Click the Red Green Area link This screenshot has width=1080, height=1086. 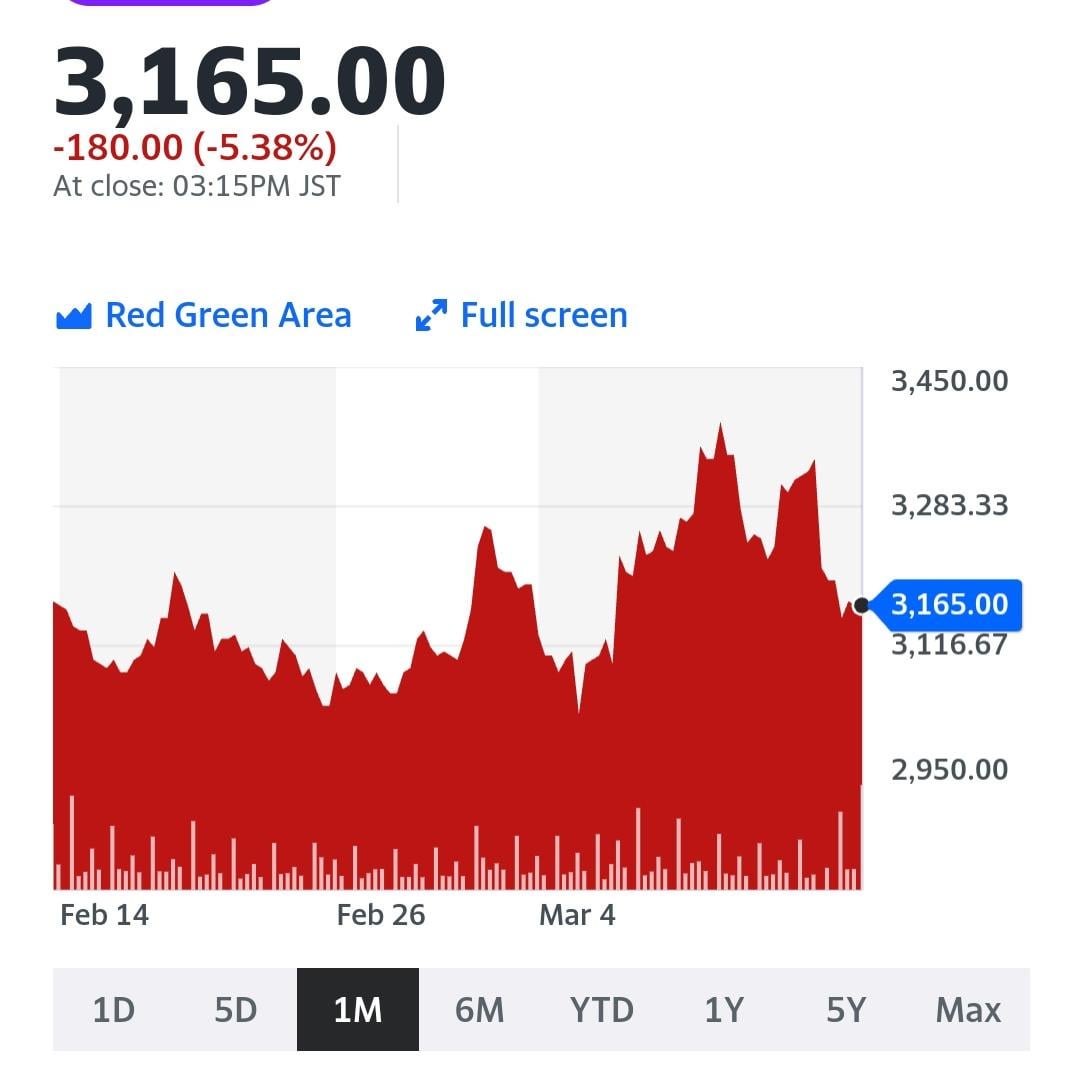[x=228, y=315]
